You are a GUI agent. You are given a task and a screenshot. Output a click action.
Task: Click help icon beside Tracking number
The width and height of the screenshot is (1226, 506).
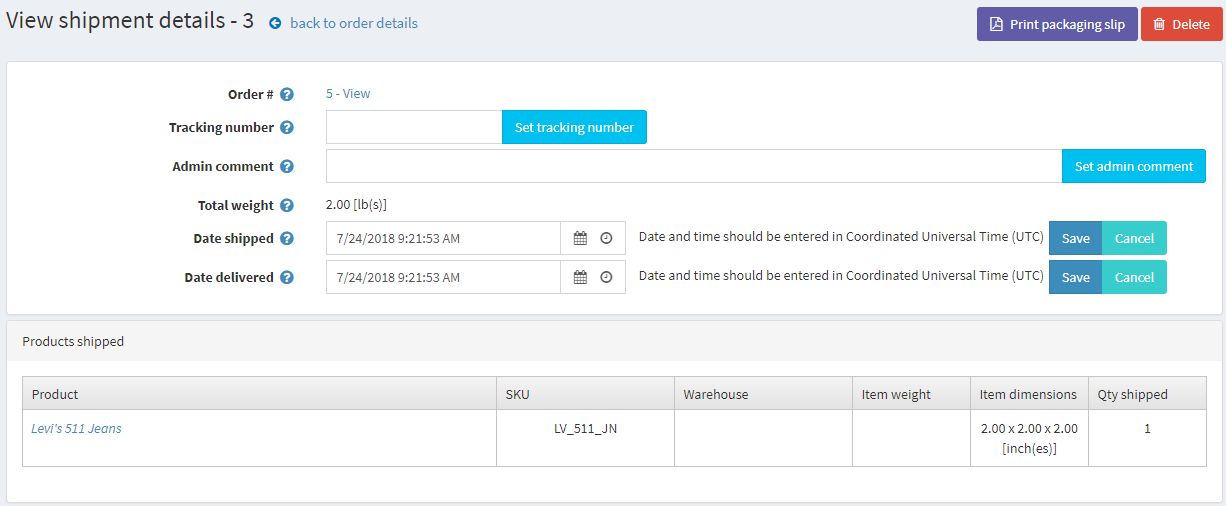point(287,128)
